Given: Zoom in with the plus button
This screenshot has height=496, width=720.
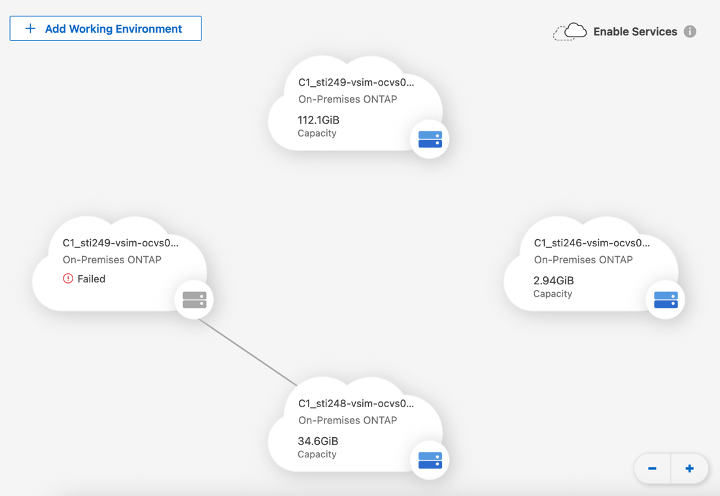Looking at the screenshot, I should (x=689, y=468).
